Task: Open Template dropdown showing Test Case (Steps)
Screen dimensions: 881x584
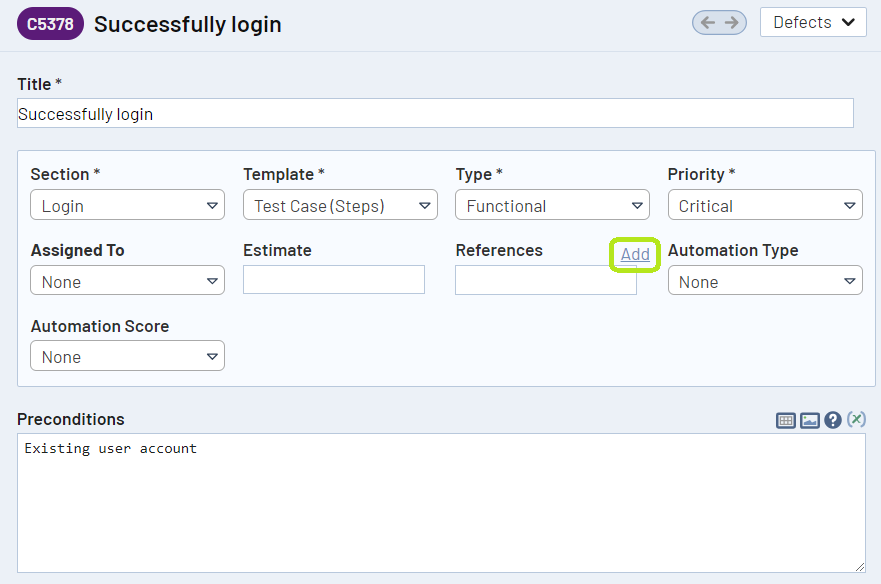Action: [x=340, y=206]
